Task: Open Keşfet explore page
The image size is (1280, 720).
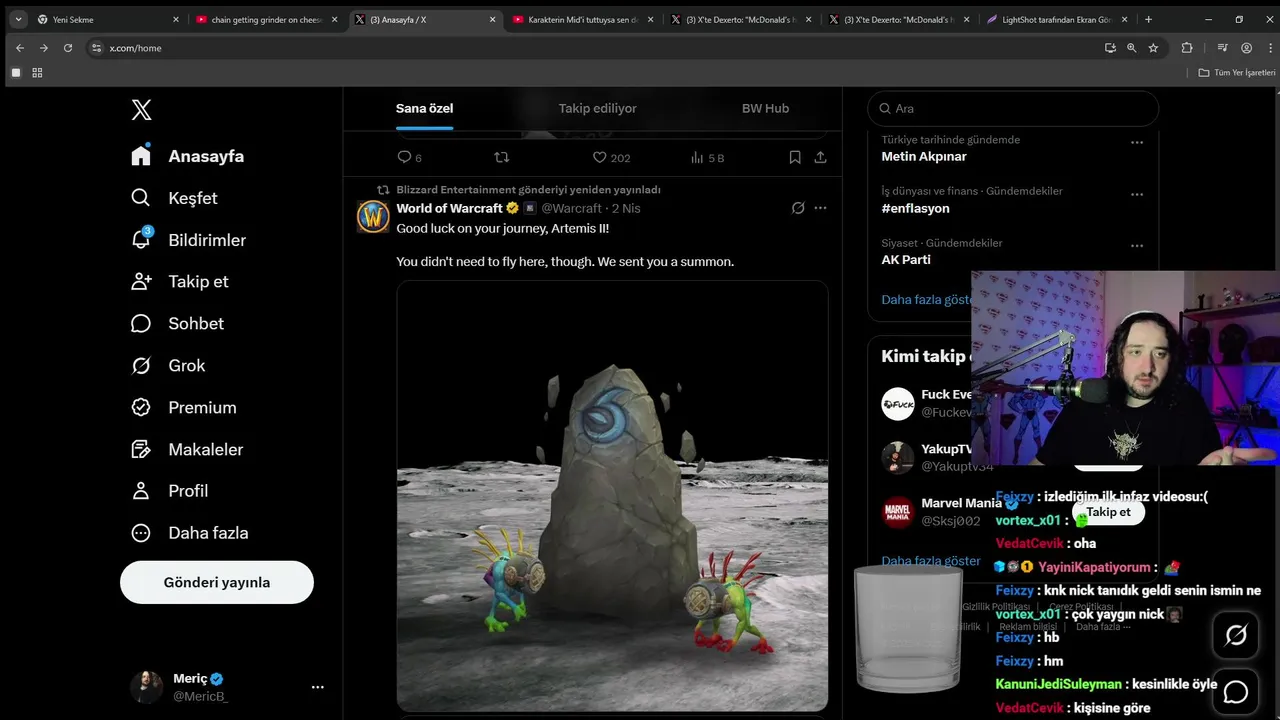Action: click(174, 198)
